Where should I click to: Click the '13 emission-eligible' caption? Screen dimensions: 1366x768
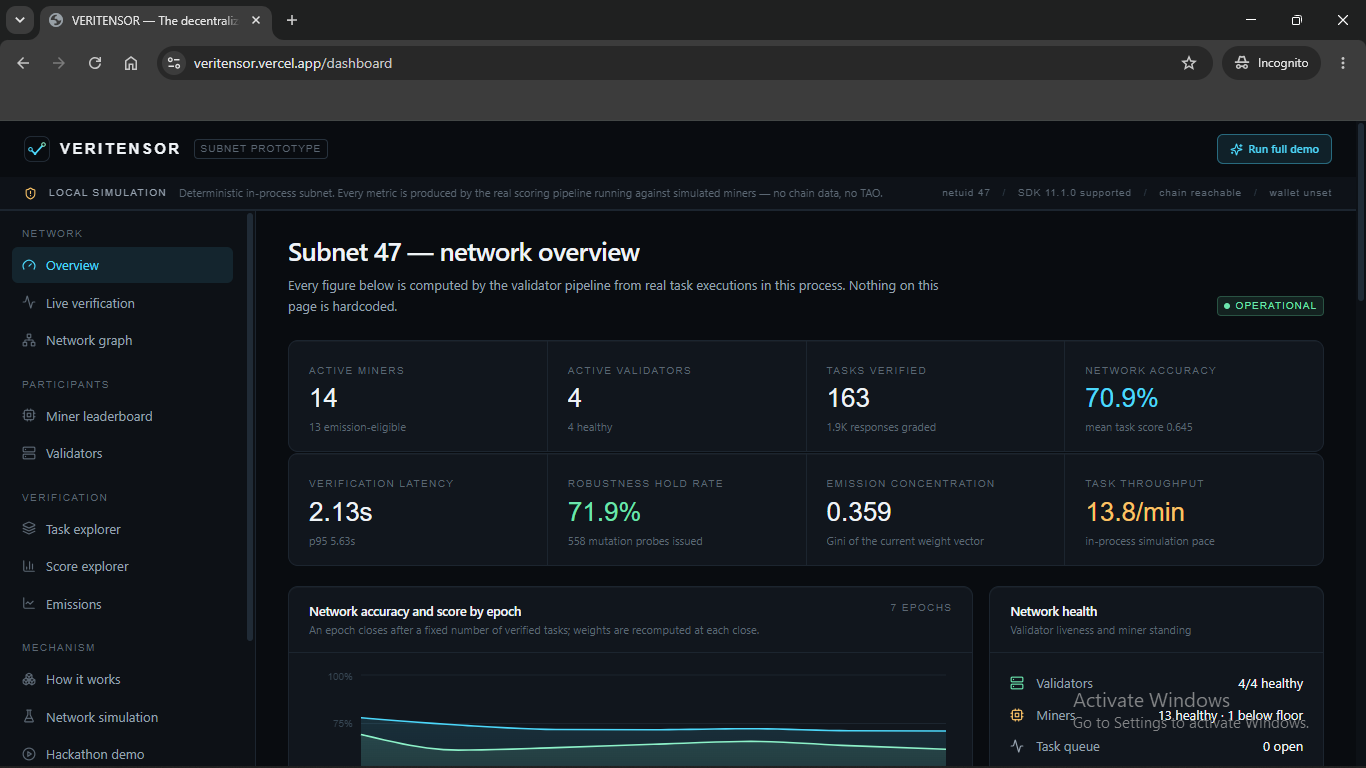point(357,427)
